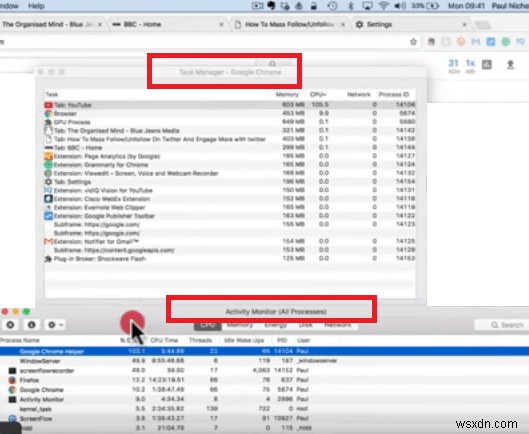Viewport: 529px width, 434px height.
Task: Click the Grammarly extension icon in Chrome's toolbar
Action: tap(505, 42)
